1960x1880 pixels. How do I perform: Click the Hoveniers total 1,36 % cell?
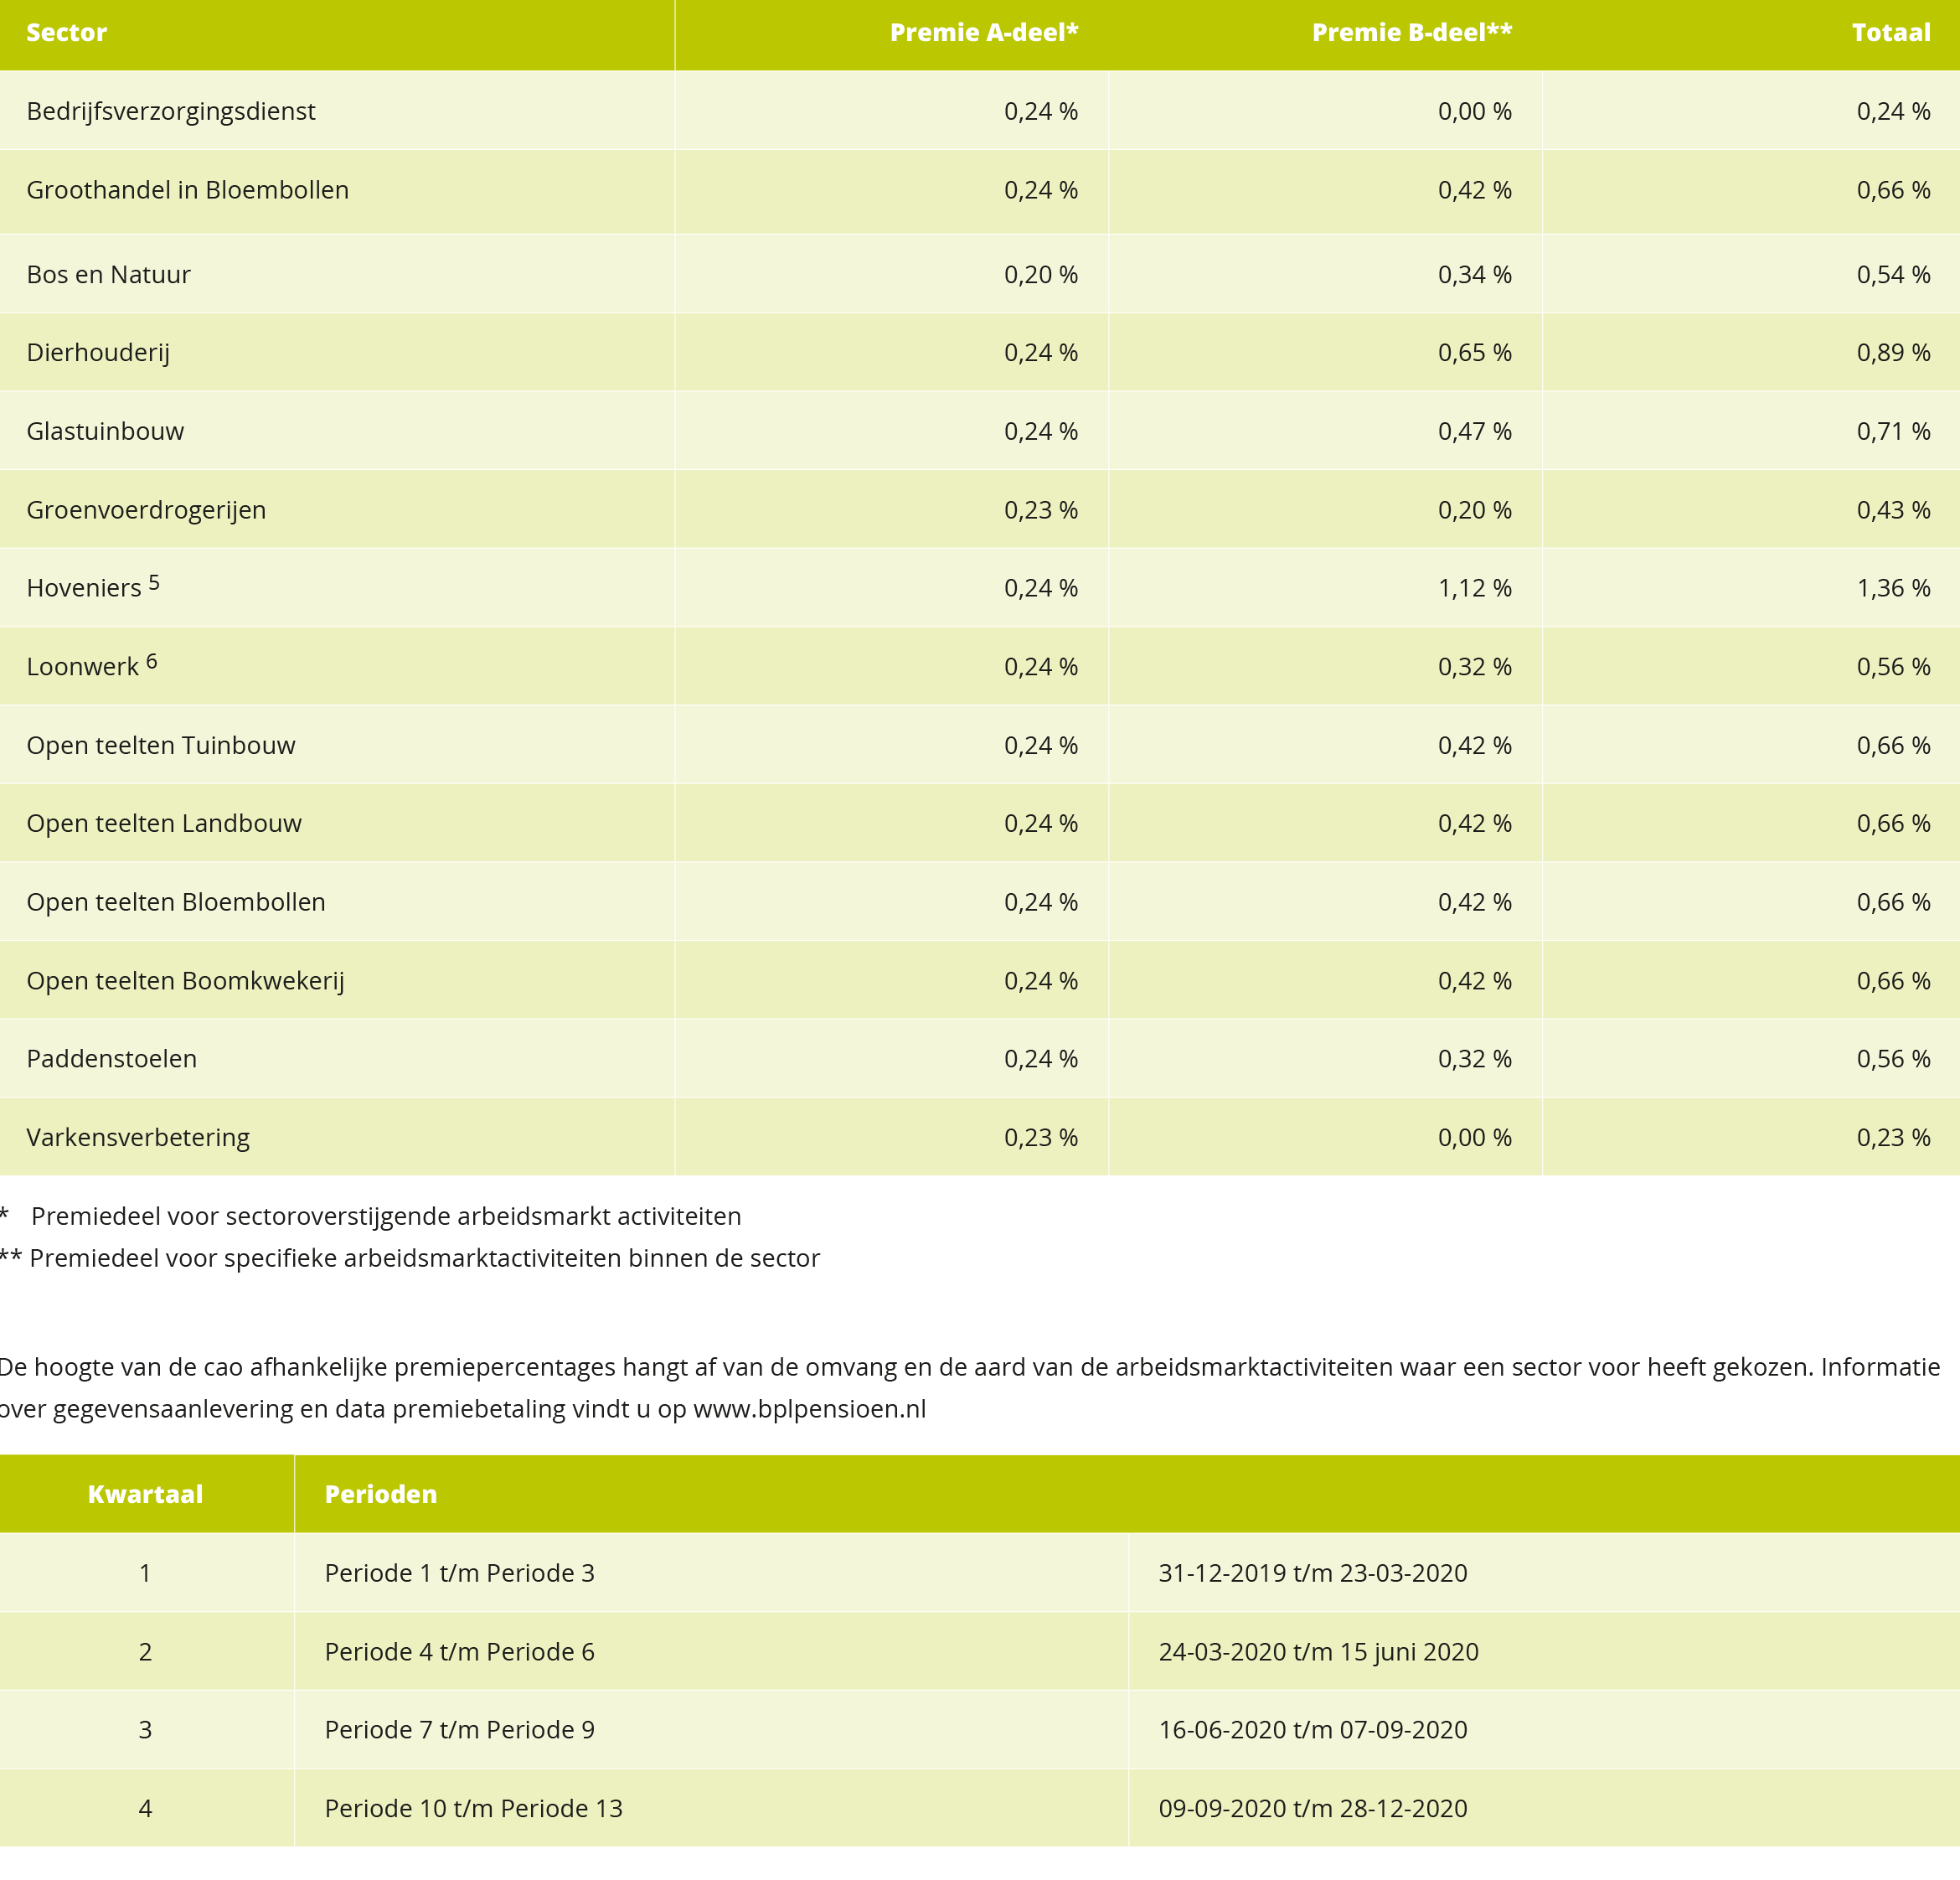1892,588
